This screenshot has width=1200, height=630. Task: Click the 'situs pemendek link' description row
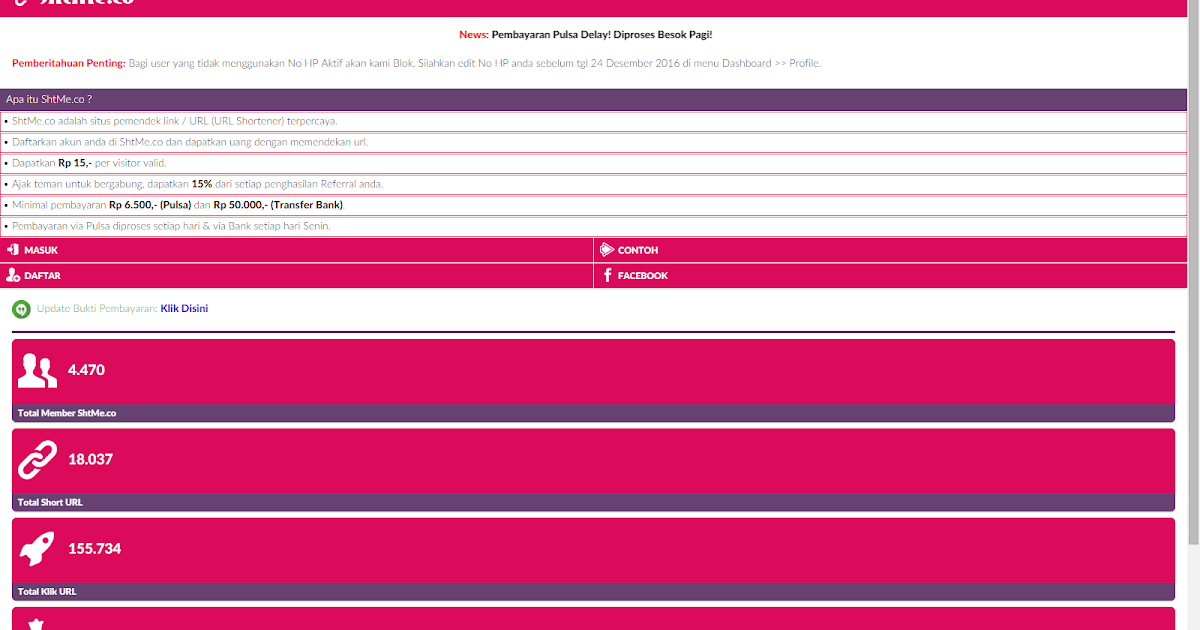coord(593,121)
